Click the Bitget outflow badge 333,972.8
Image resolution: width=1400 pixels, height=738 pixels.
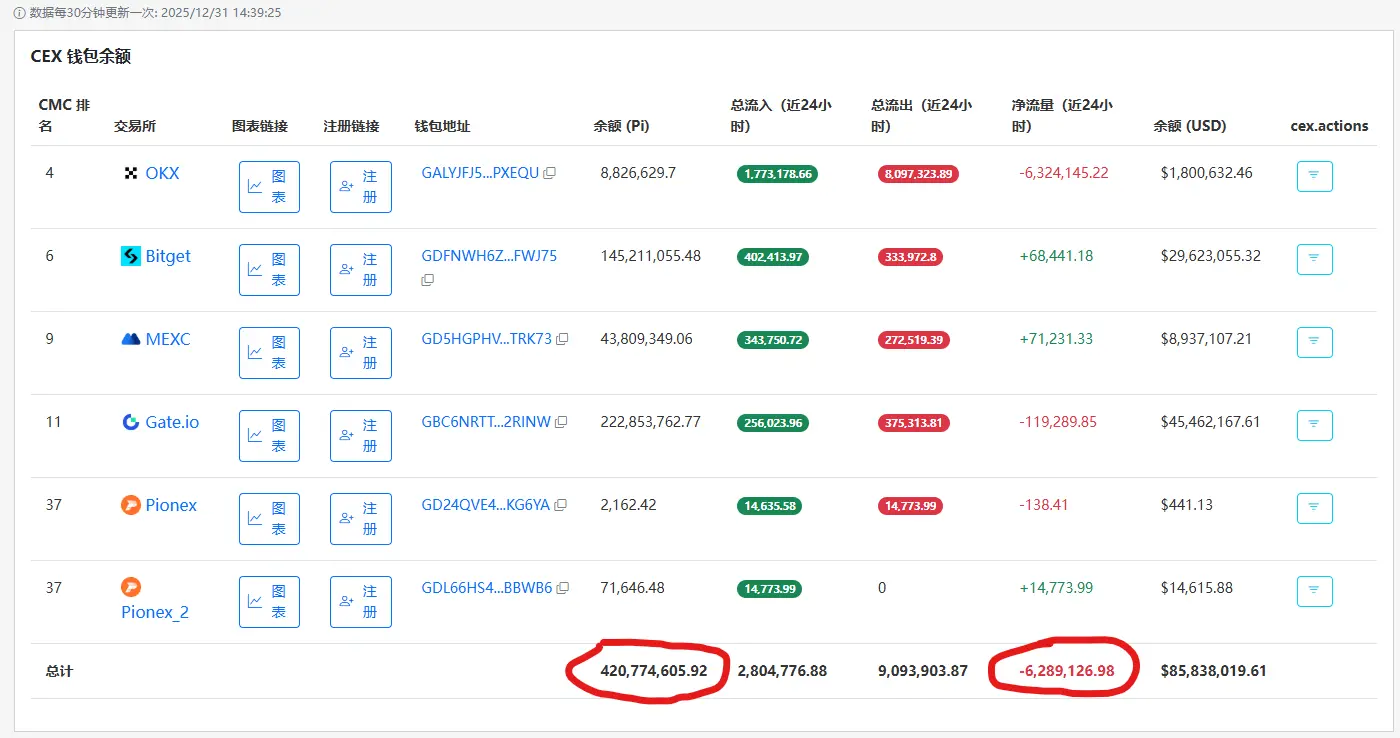(910, 257)
